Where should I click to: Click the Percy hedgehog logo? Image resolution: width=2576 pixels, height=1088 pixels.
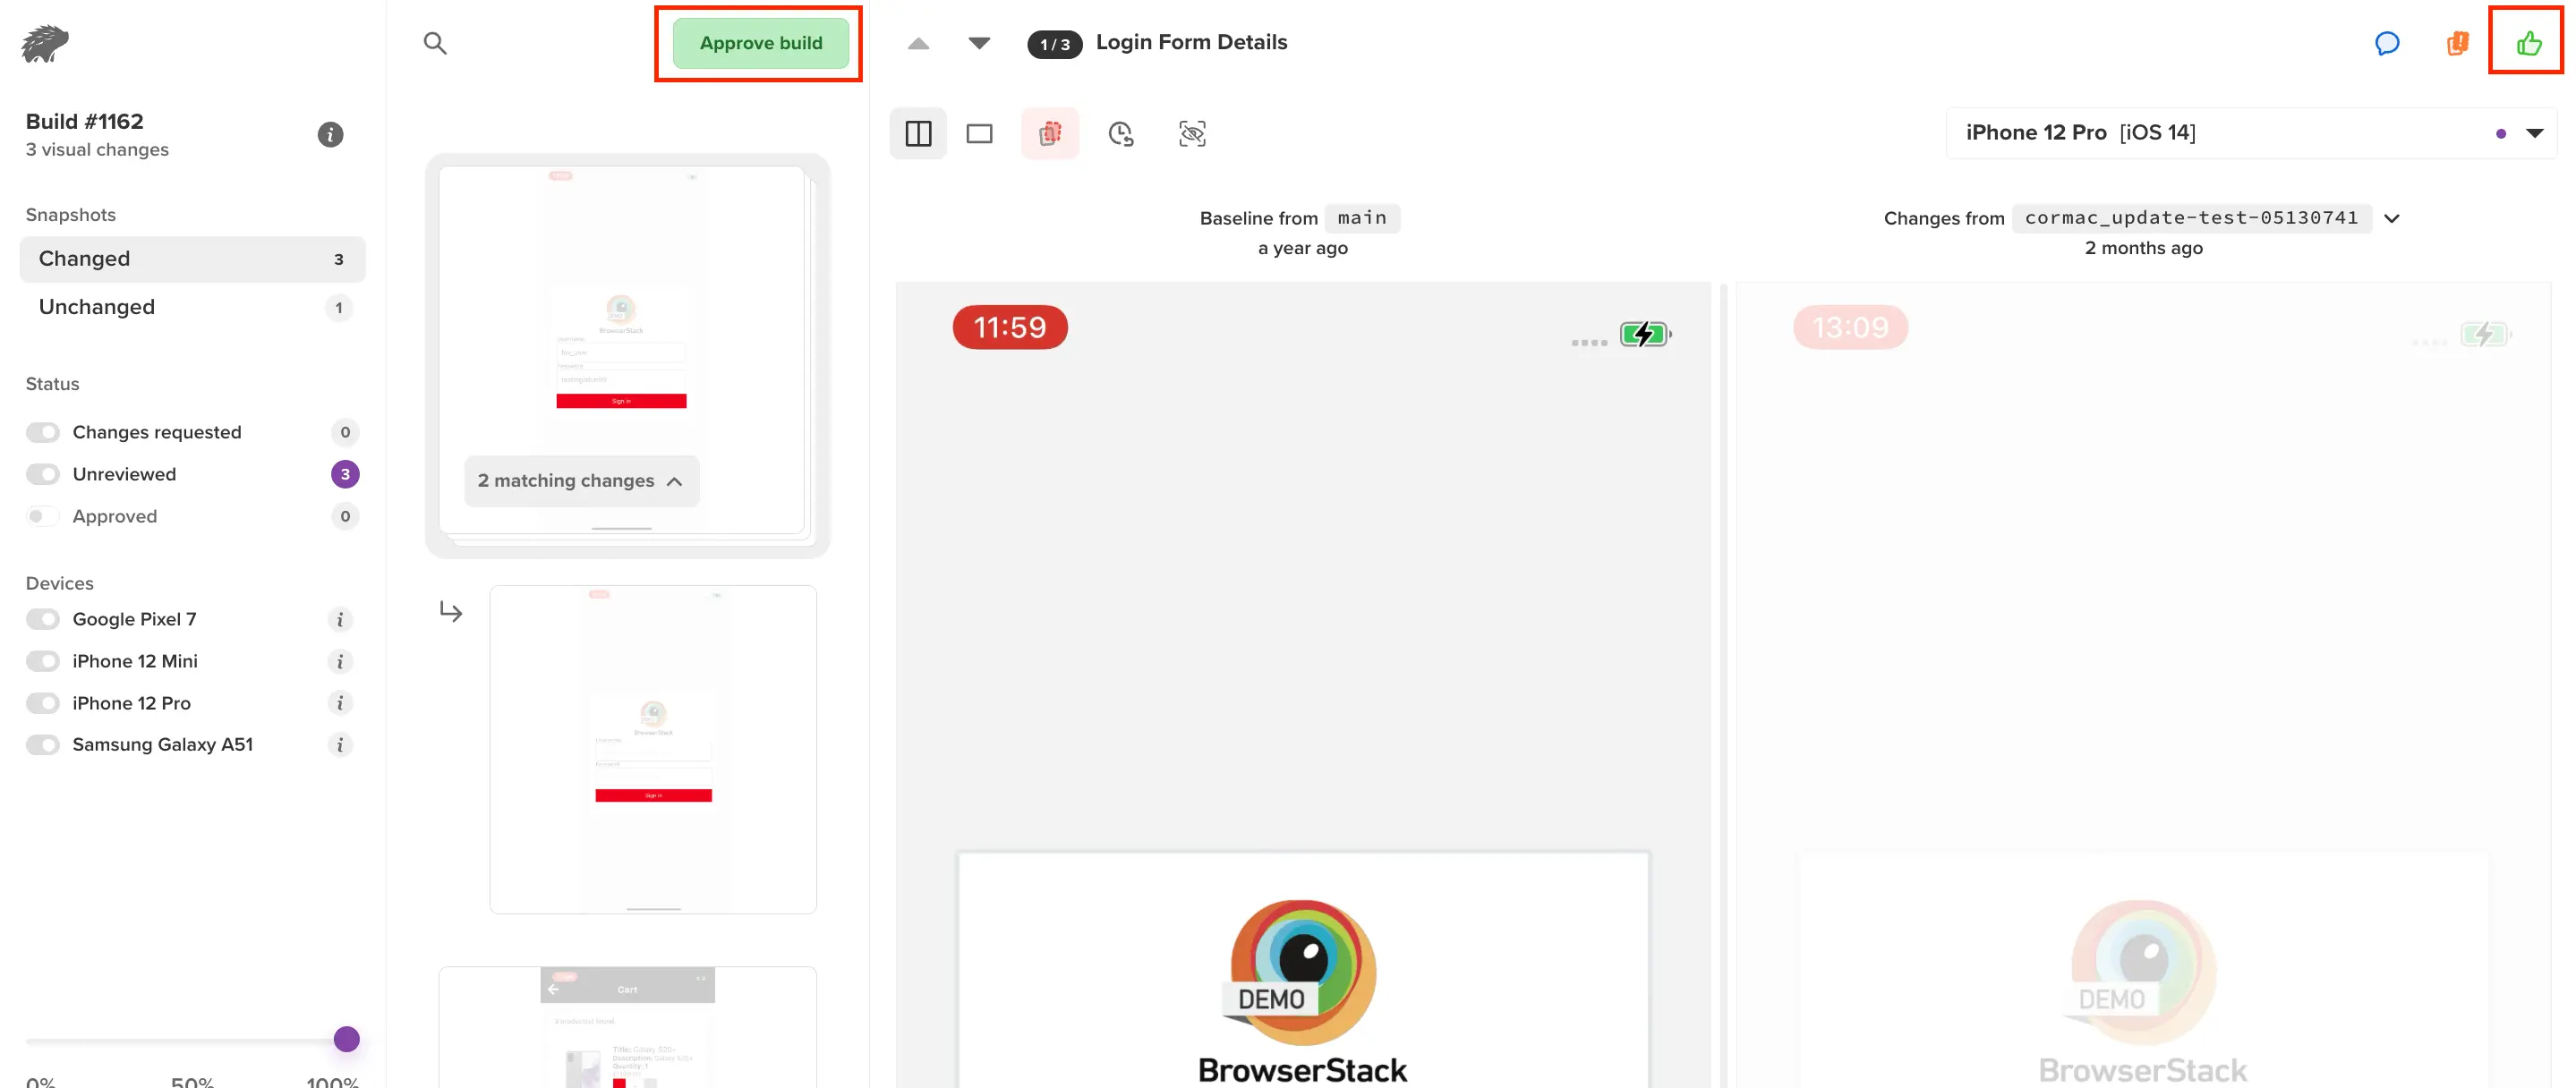pos(45,43)
